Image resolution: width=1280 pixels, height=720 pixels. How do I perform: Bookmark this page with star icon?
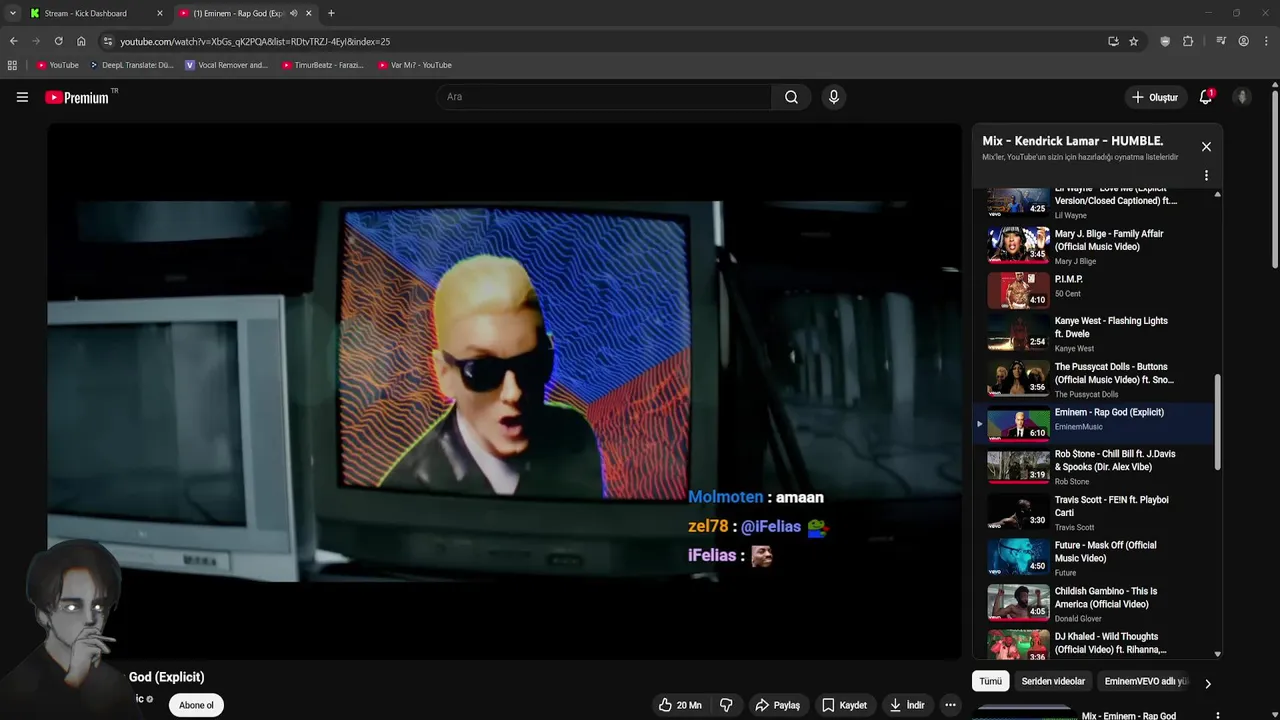(x=1133, y=41)
